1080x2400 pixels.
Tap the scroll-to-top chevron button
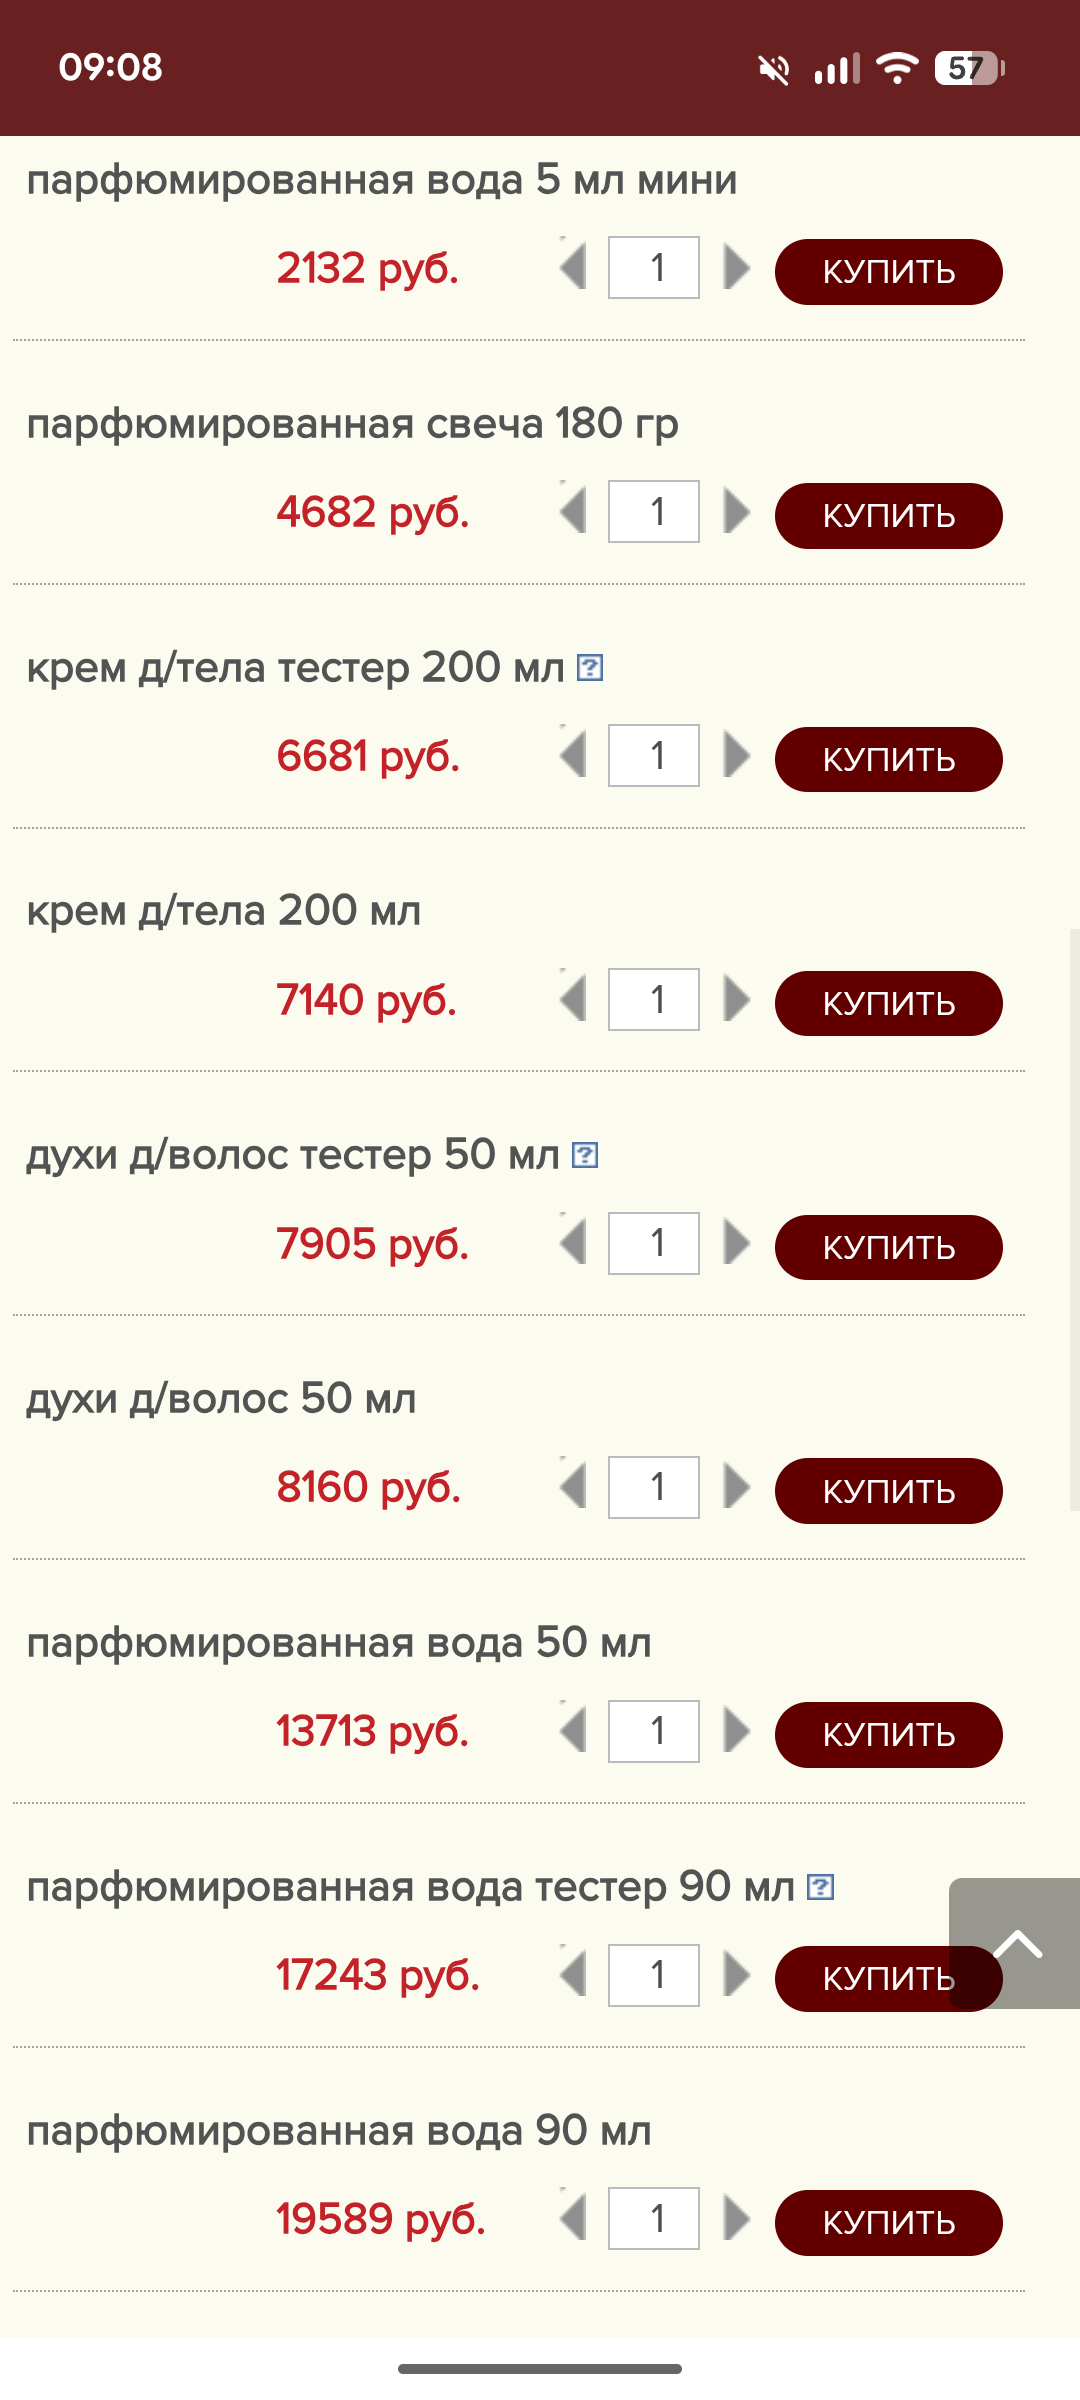(1015, 1943)
